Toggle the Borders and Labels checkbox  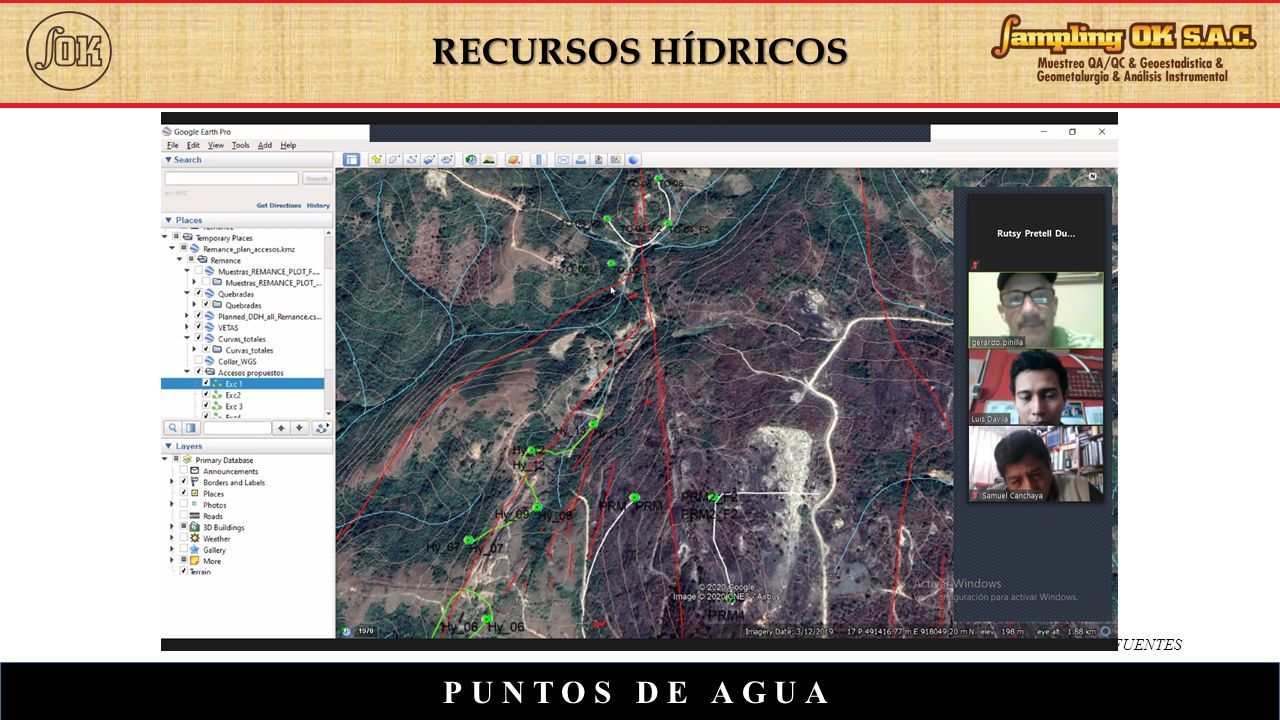tap(184, 481)
